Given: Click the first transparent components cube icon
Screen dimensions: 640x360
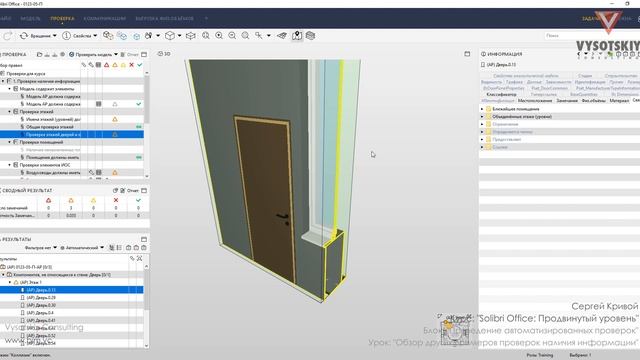Looking at the screenshot, I should coord(108,36).
